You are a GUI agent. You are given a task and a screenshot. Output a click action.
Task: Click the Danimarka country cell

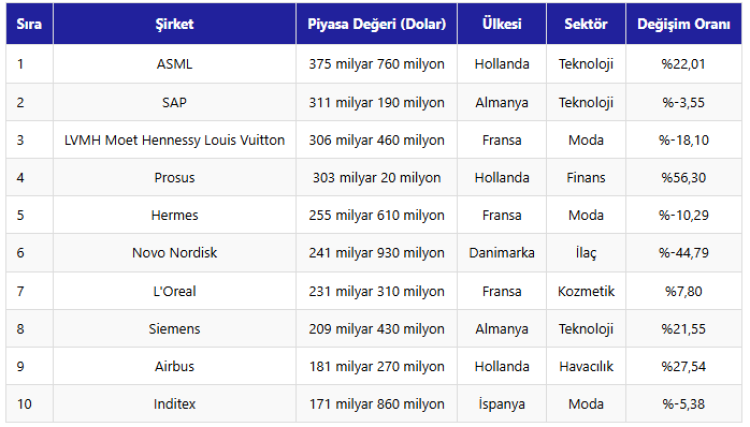[501, 253]
